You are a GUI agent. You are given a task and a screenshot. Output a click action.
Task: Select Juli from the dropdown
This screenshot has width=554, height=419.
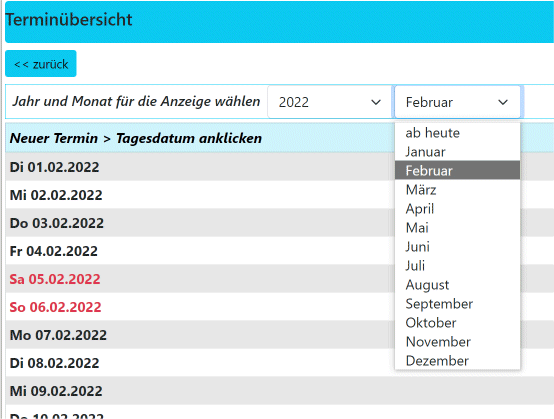click(458, 266)
